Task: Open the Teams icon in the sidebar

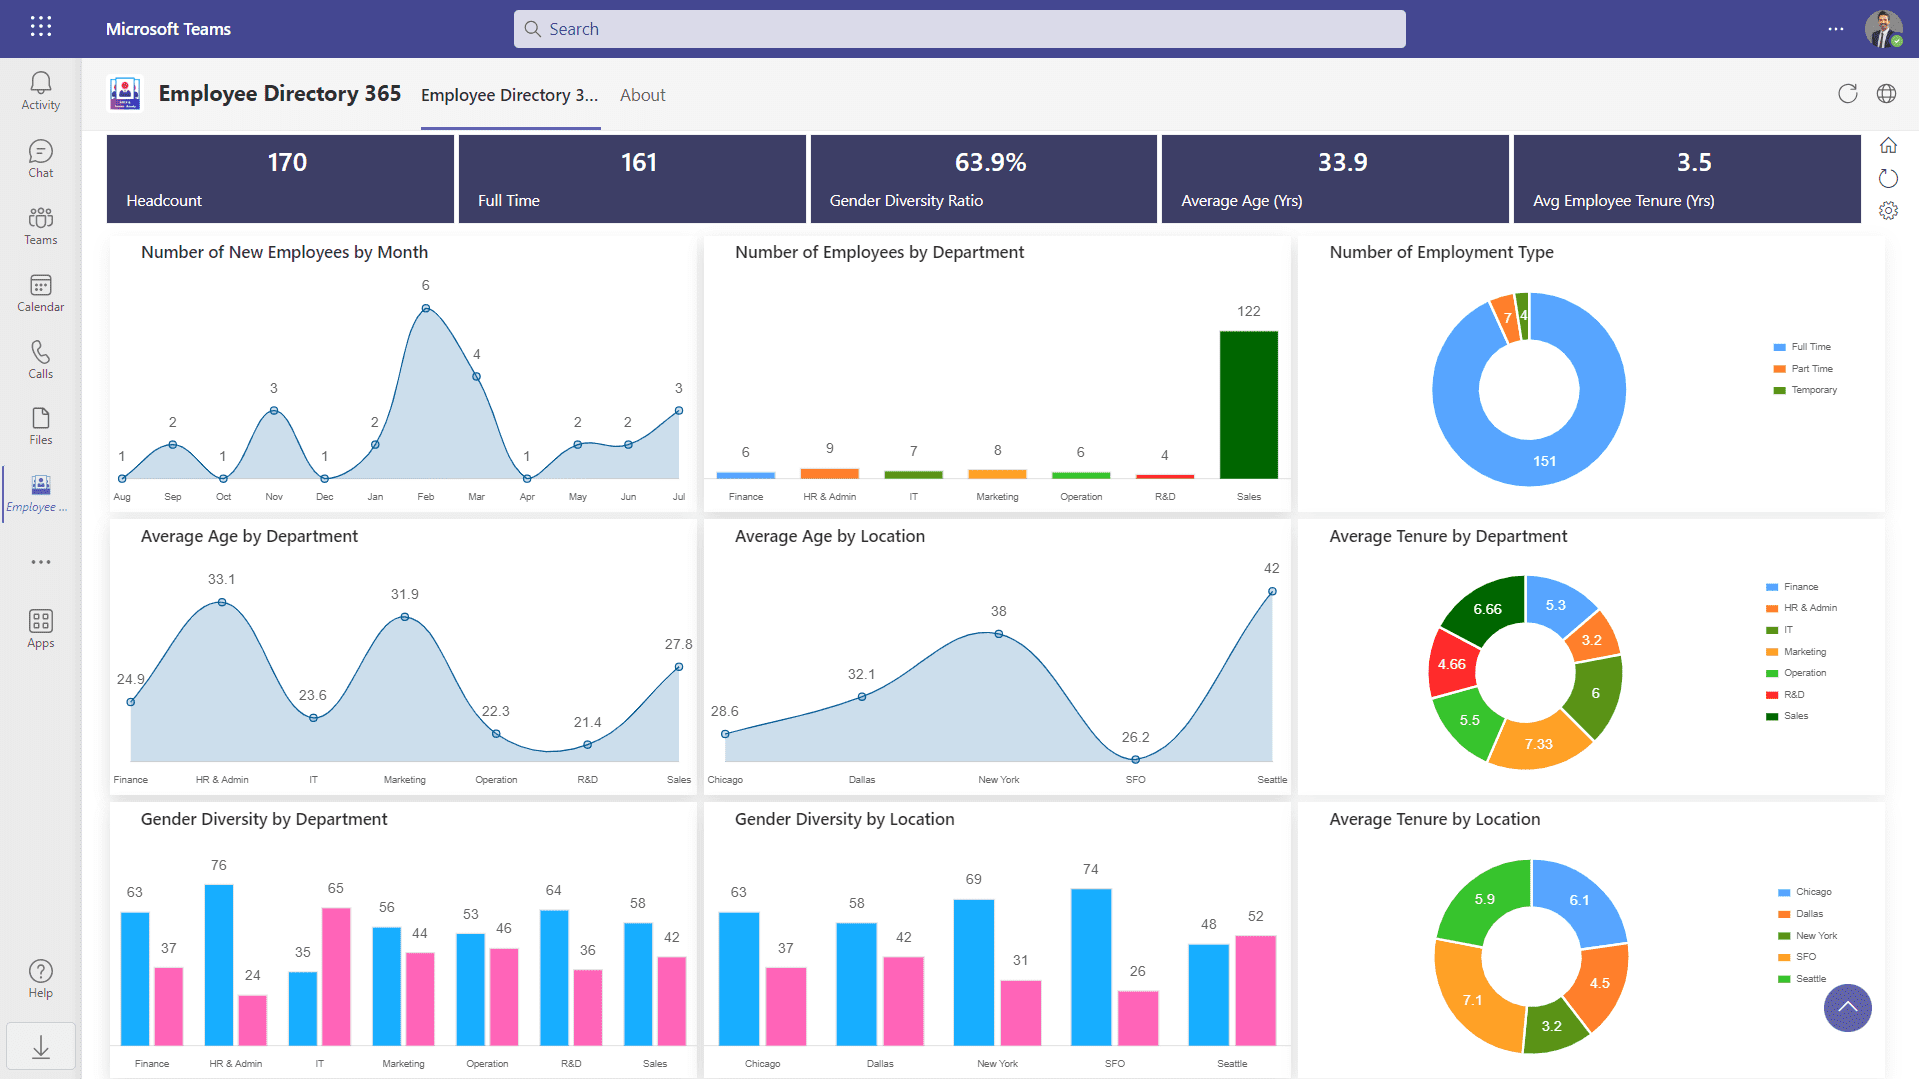Action: [40, 224]
